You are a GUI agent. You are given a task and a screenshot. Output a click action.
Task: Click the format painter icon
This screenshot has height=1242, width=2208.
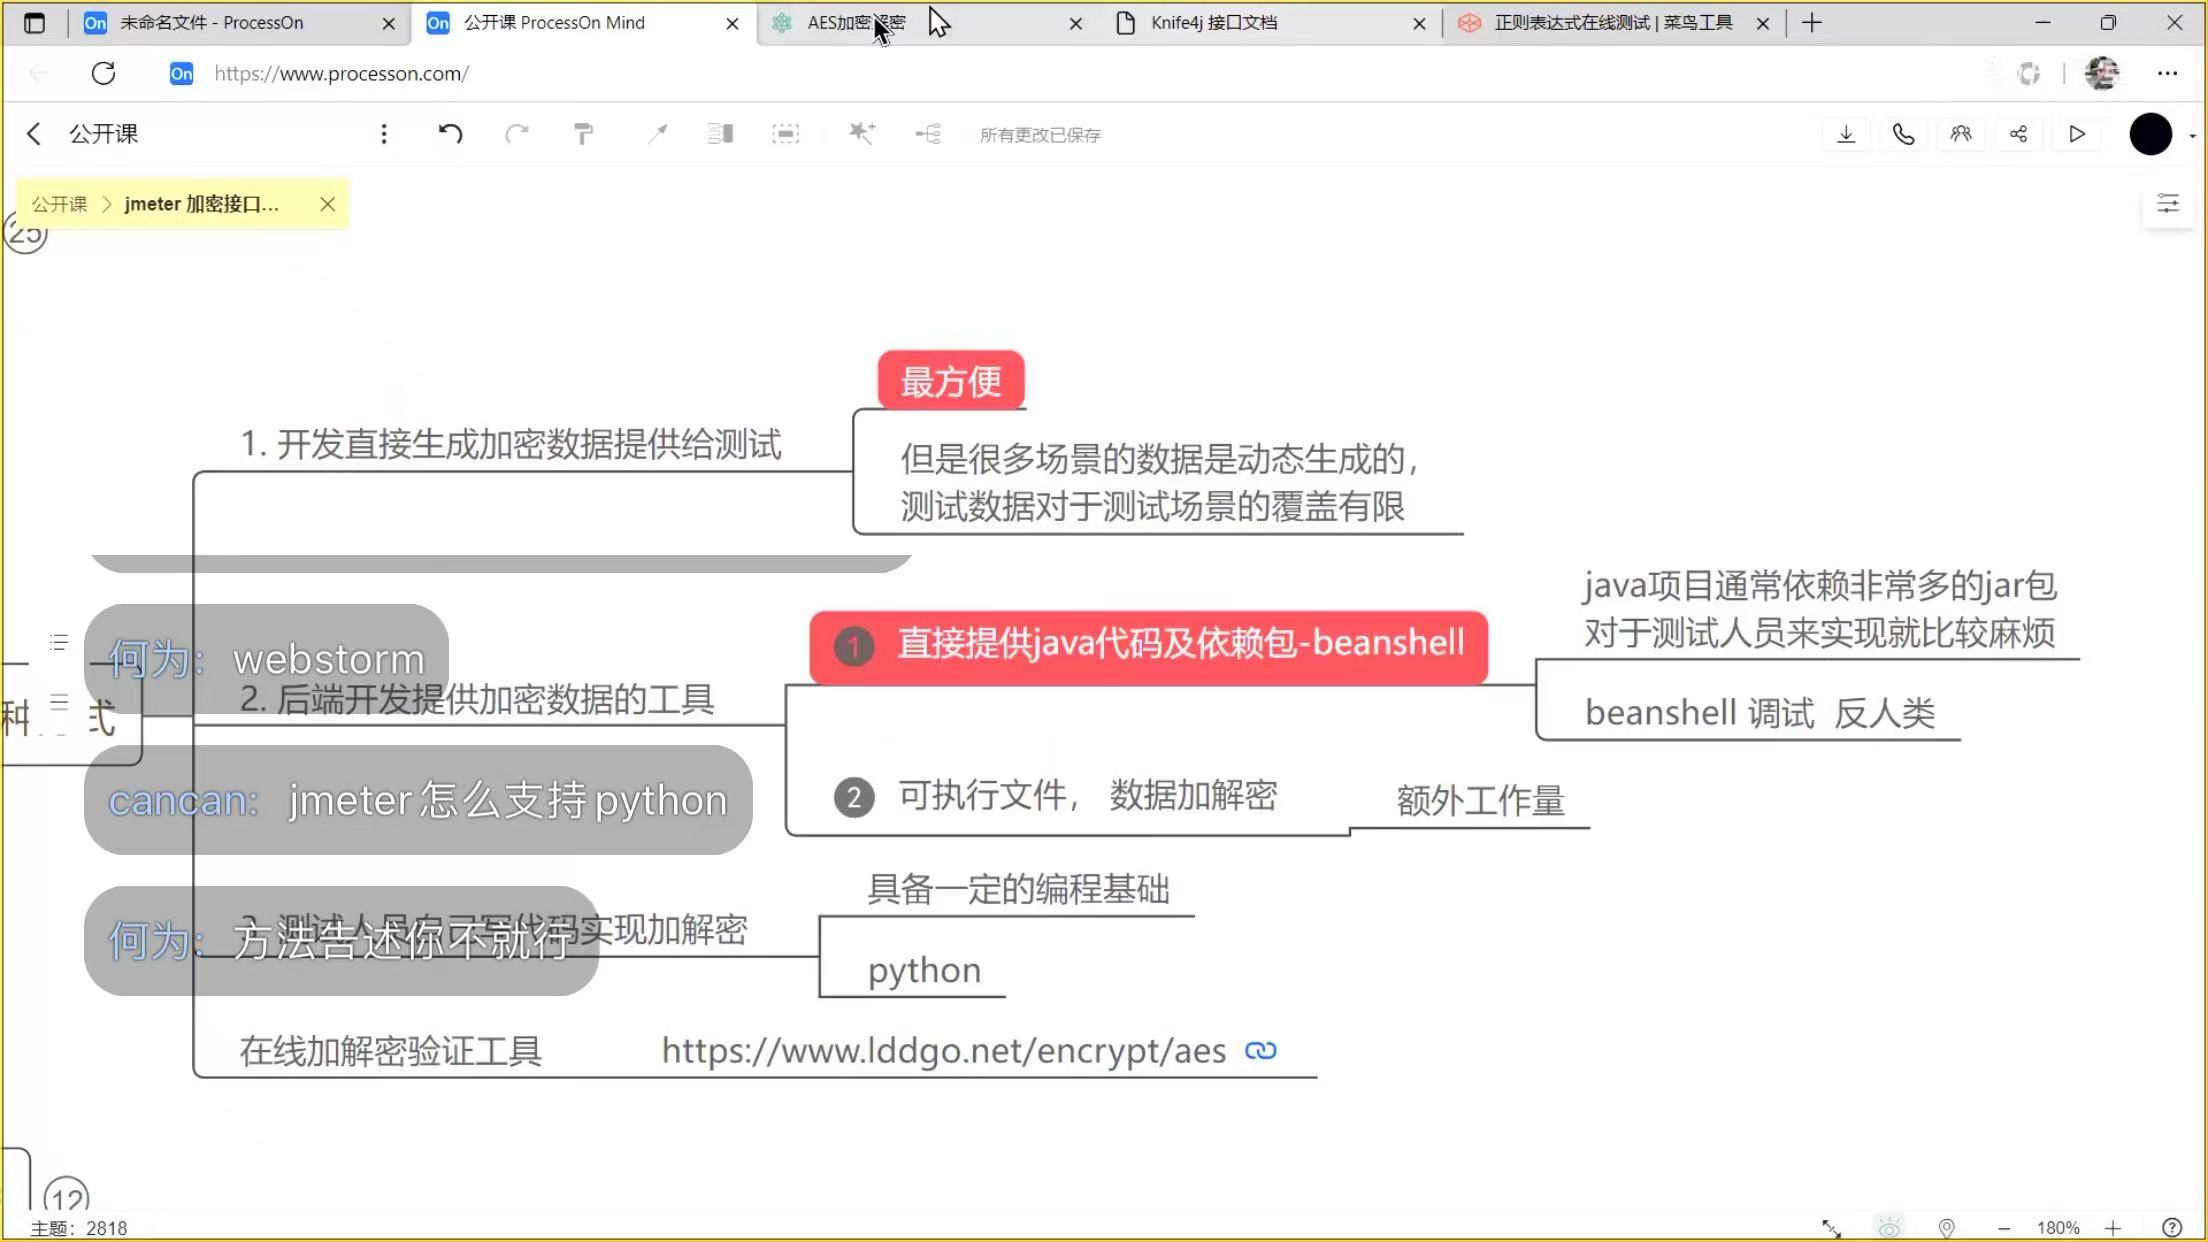583,134
